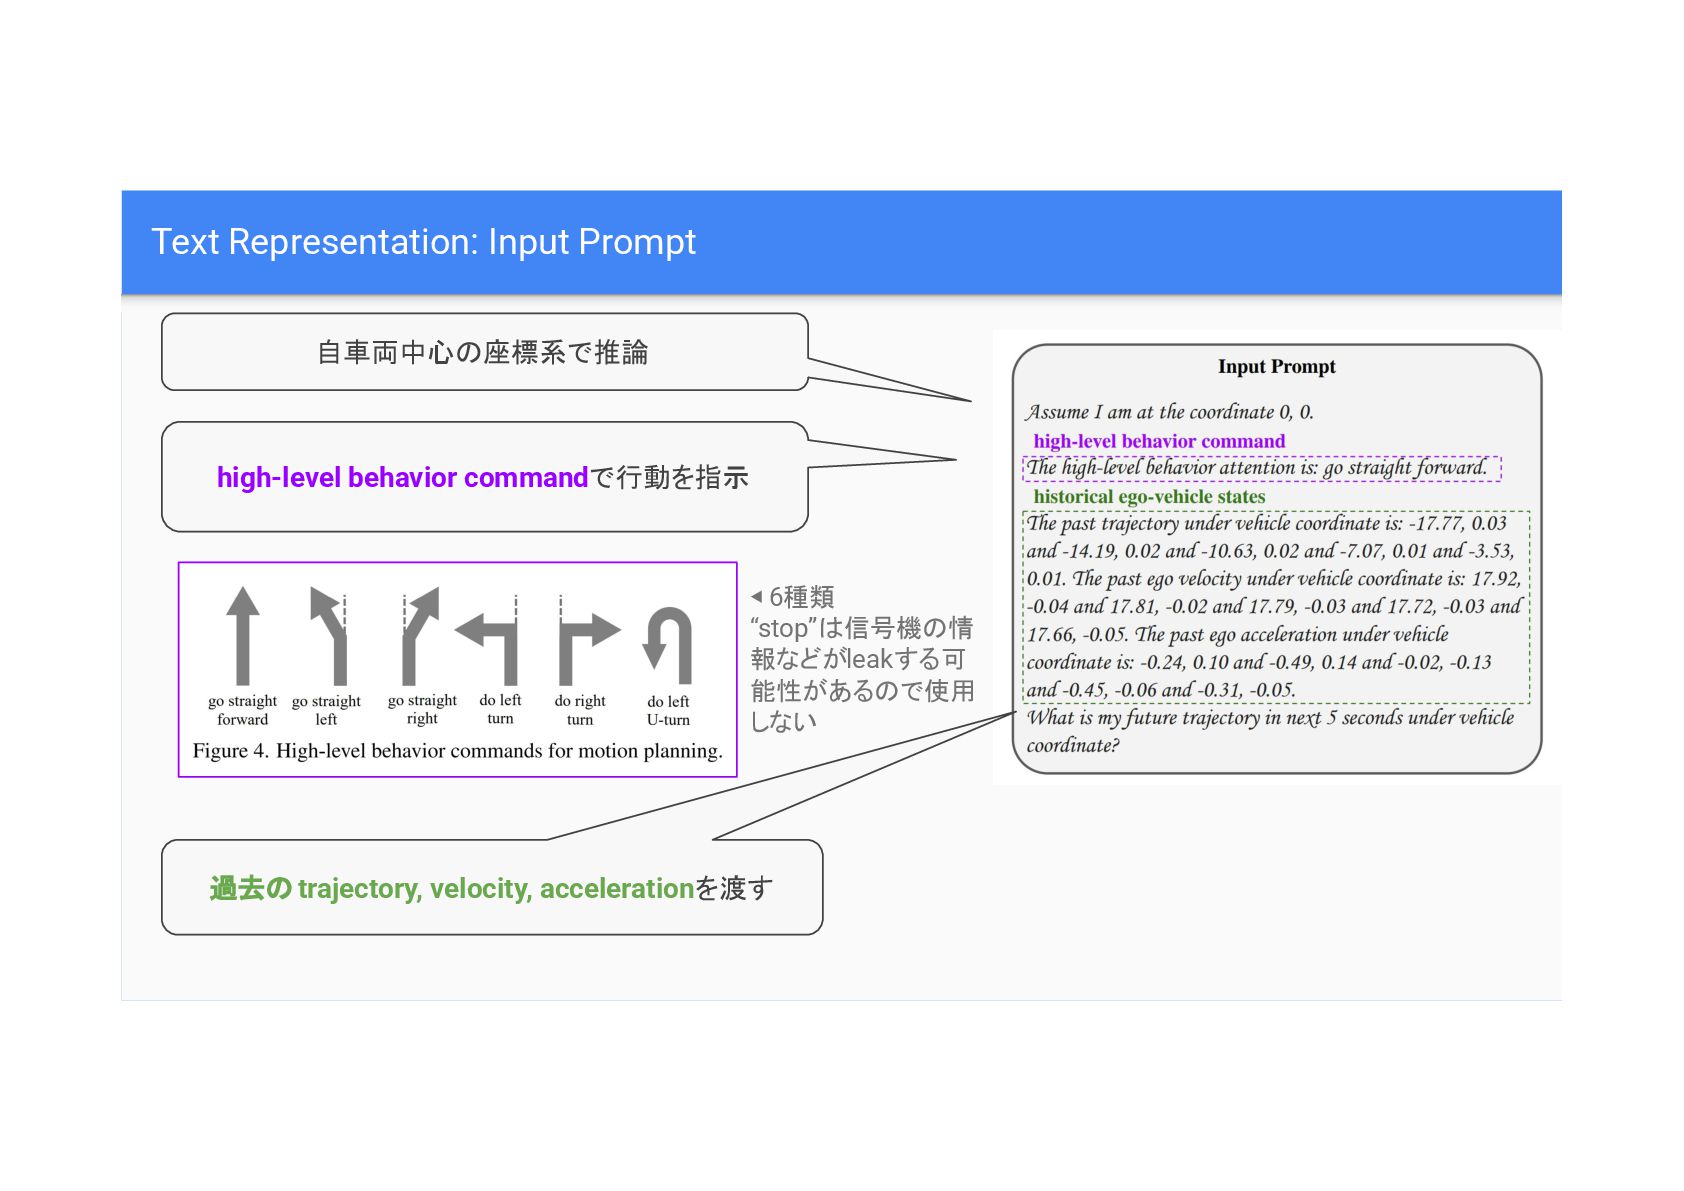The width and height of the screenshot is (1684, 1191).
Task: Click the do left turn arrow icon
Action: click(x=487, y=640)
